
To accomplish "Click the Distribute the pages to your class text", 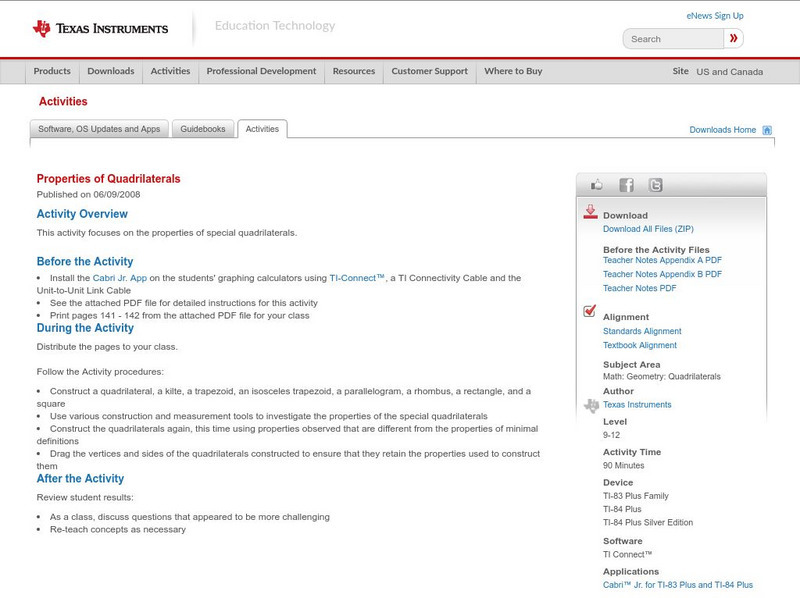I will tap(107, 347).
